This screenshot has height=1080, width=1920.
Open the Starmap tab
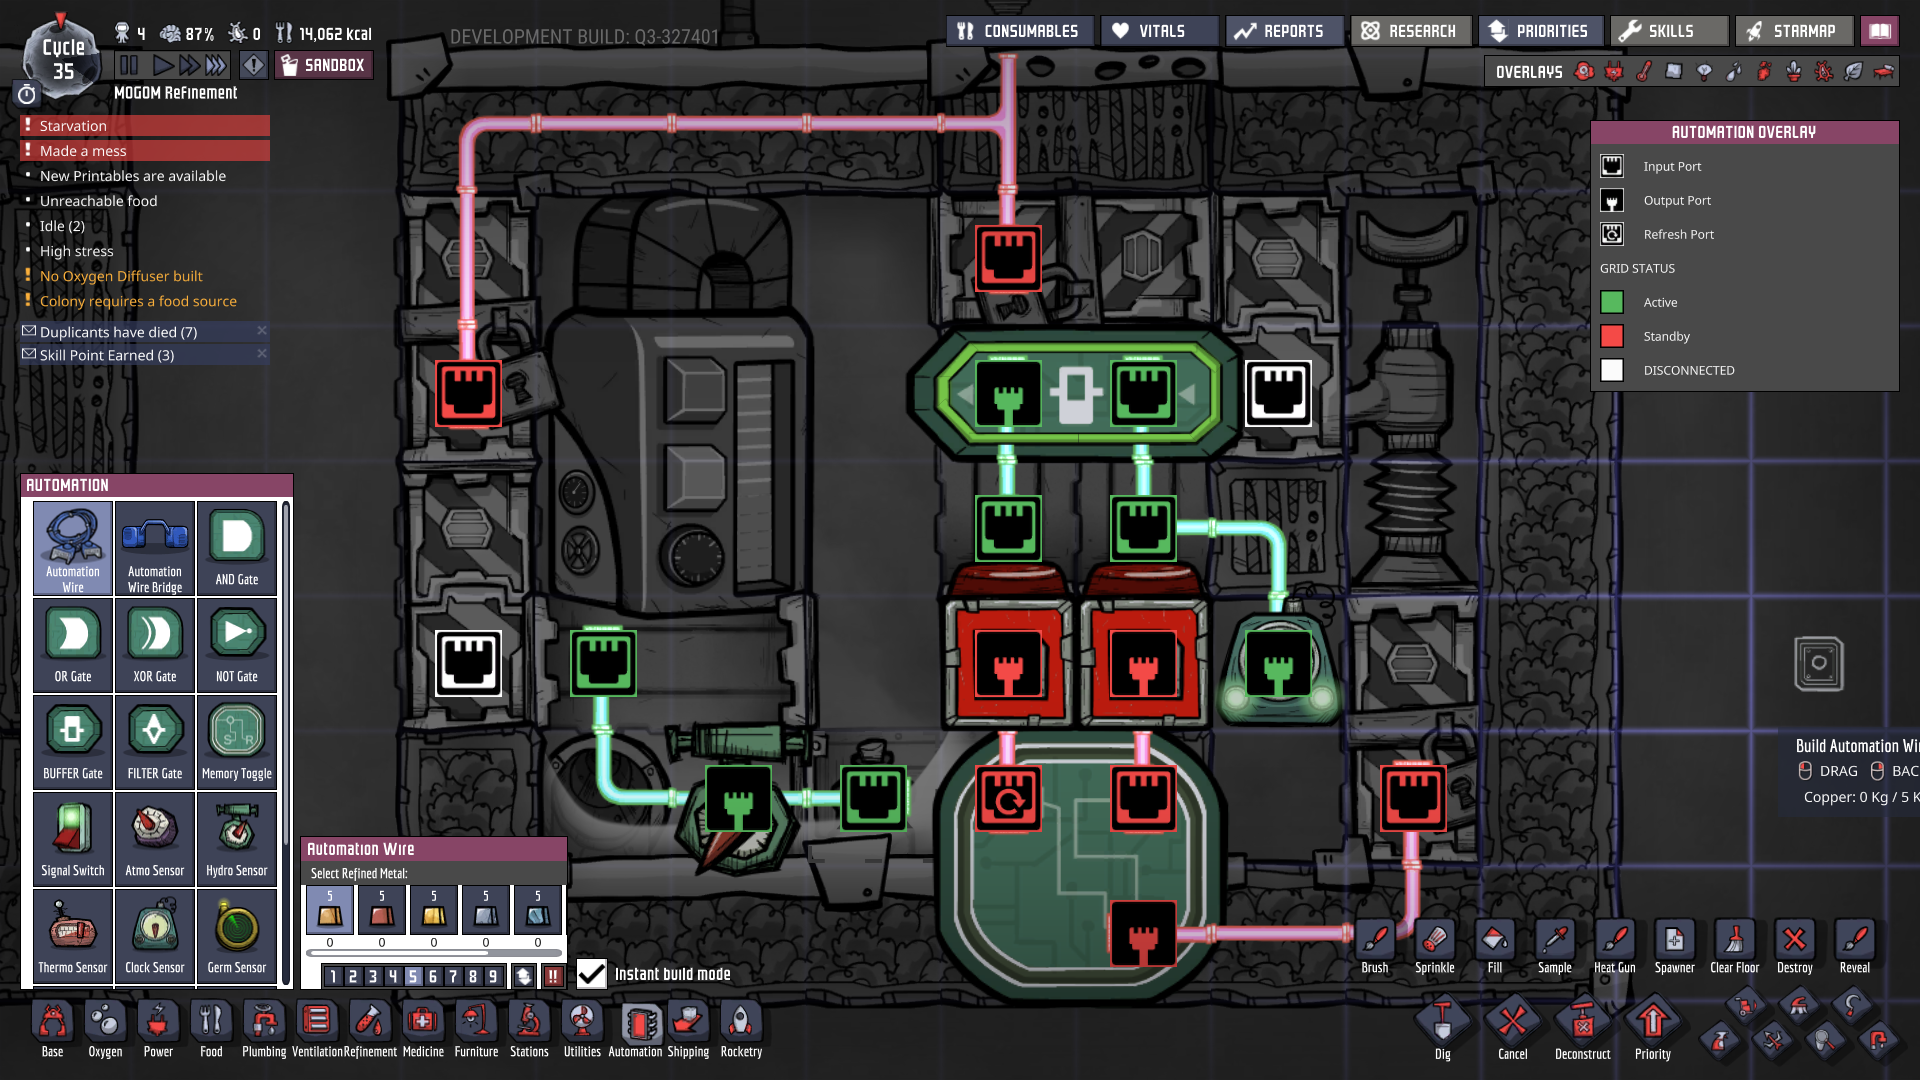[1792, 31]
